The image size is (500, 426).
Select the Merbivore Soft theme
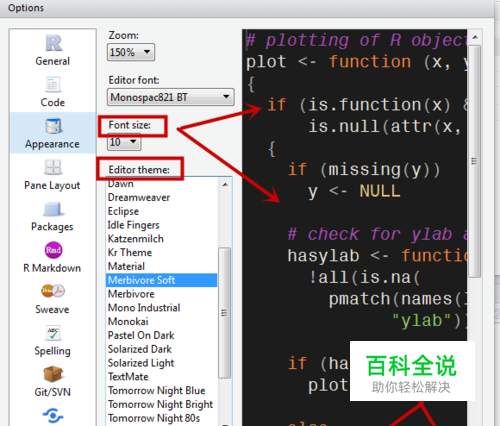click(x=162, y=280)
